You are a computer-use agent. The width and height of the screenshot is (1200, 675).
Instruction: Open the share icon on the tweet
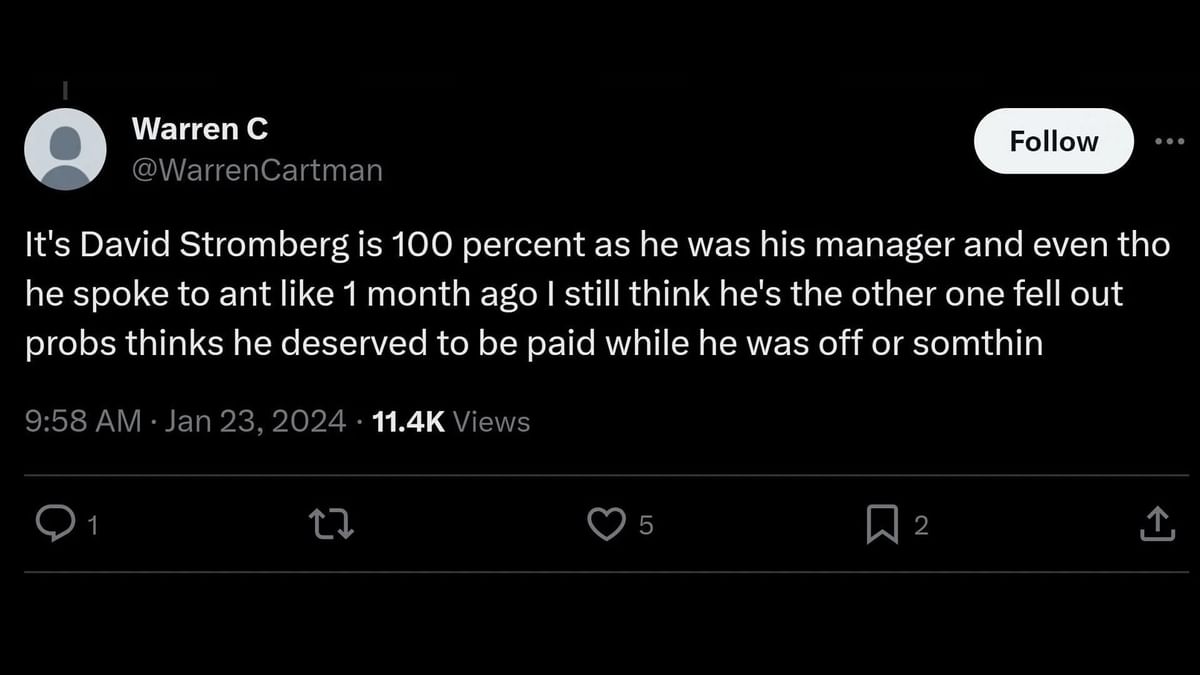point(1155,523)
